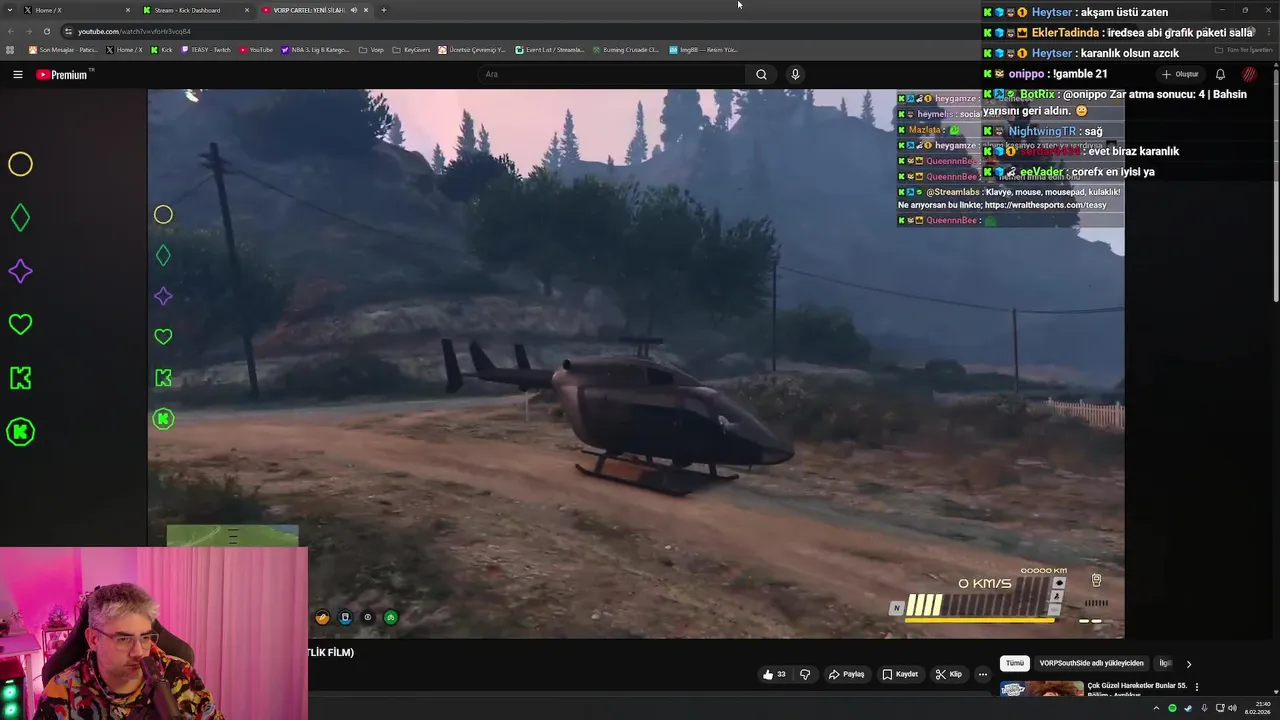Open the Kick bookmark

click(162, 49)
